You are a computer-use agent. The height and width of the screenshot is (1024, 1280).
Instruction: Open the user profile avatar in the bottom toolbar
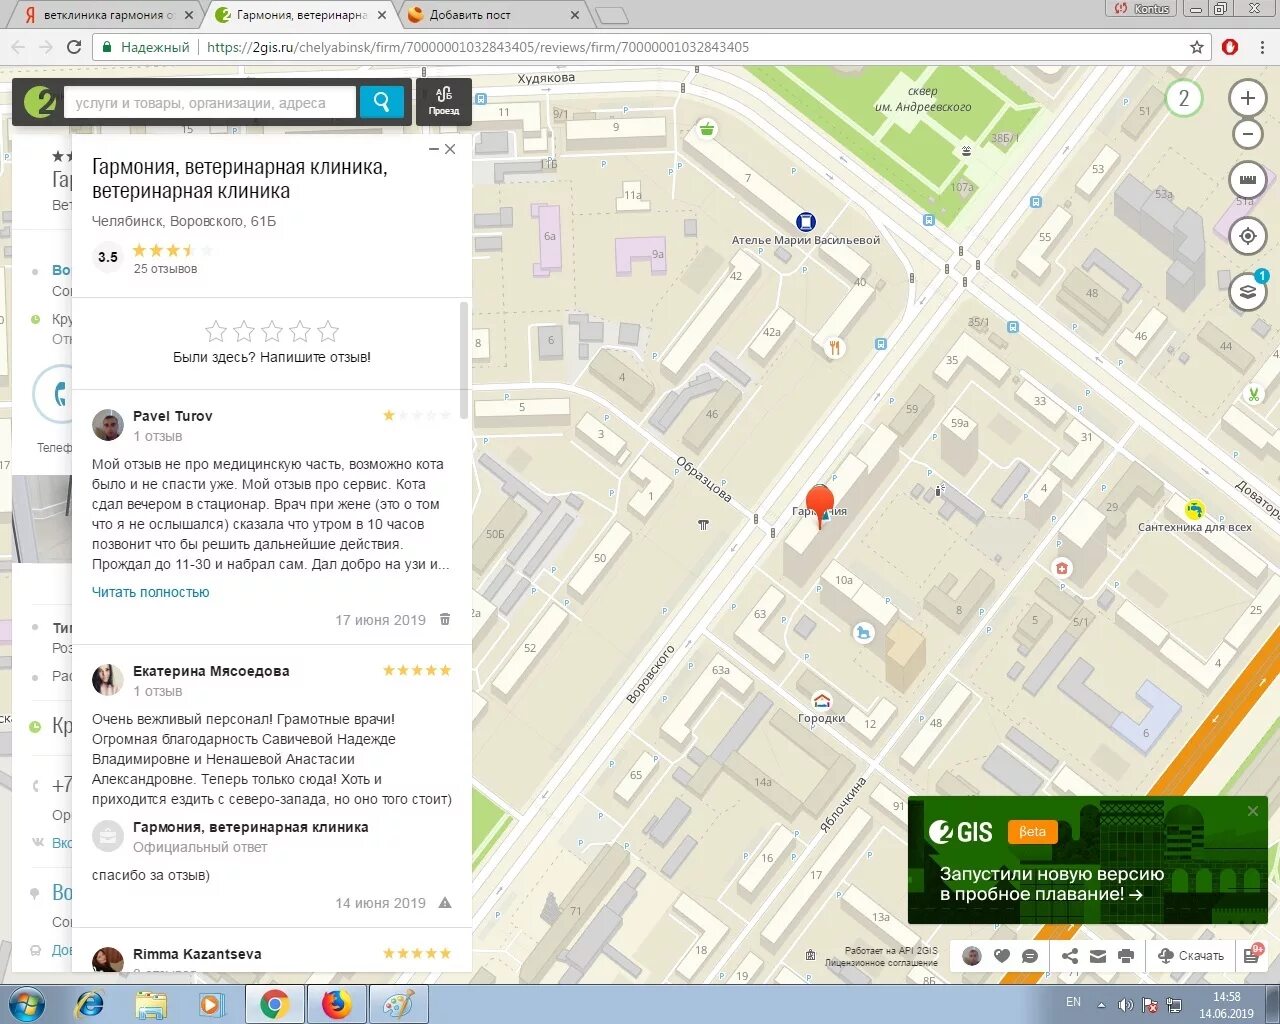point(972,956)
